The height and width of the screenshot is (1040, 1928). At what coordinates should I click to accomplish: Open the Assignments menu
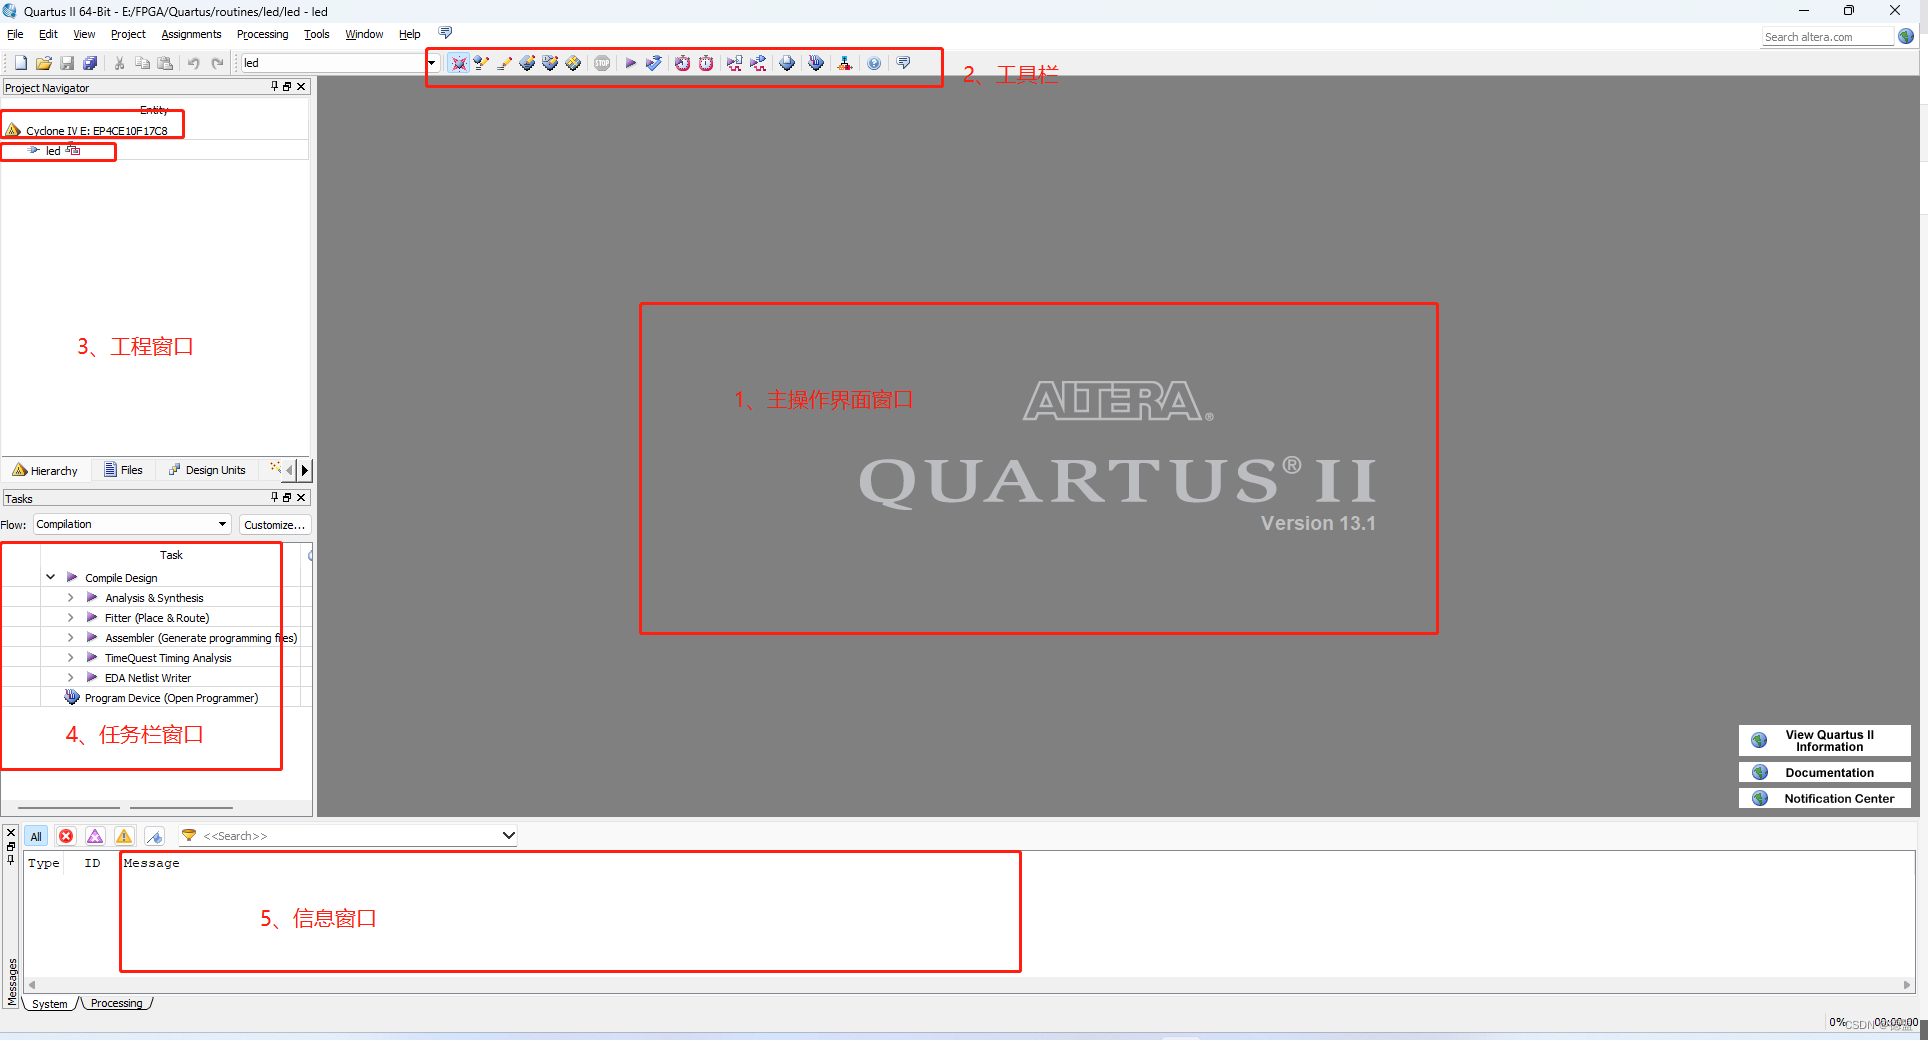pyautogui.click(x=191, y=34)
